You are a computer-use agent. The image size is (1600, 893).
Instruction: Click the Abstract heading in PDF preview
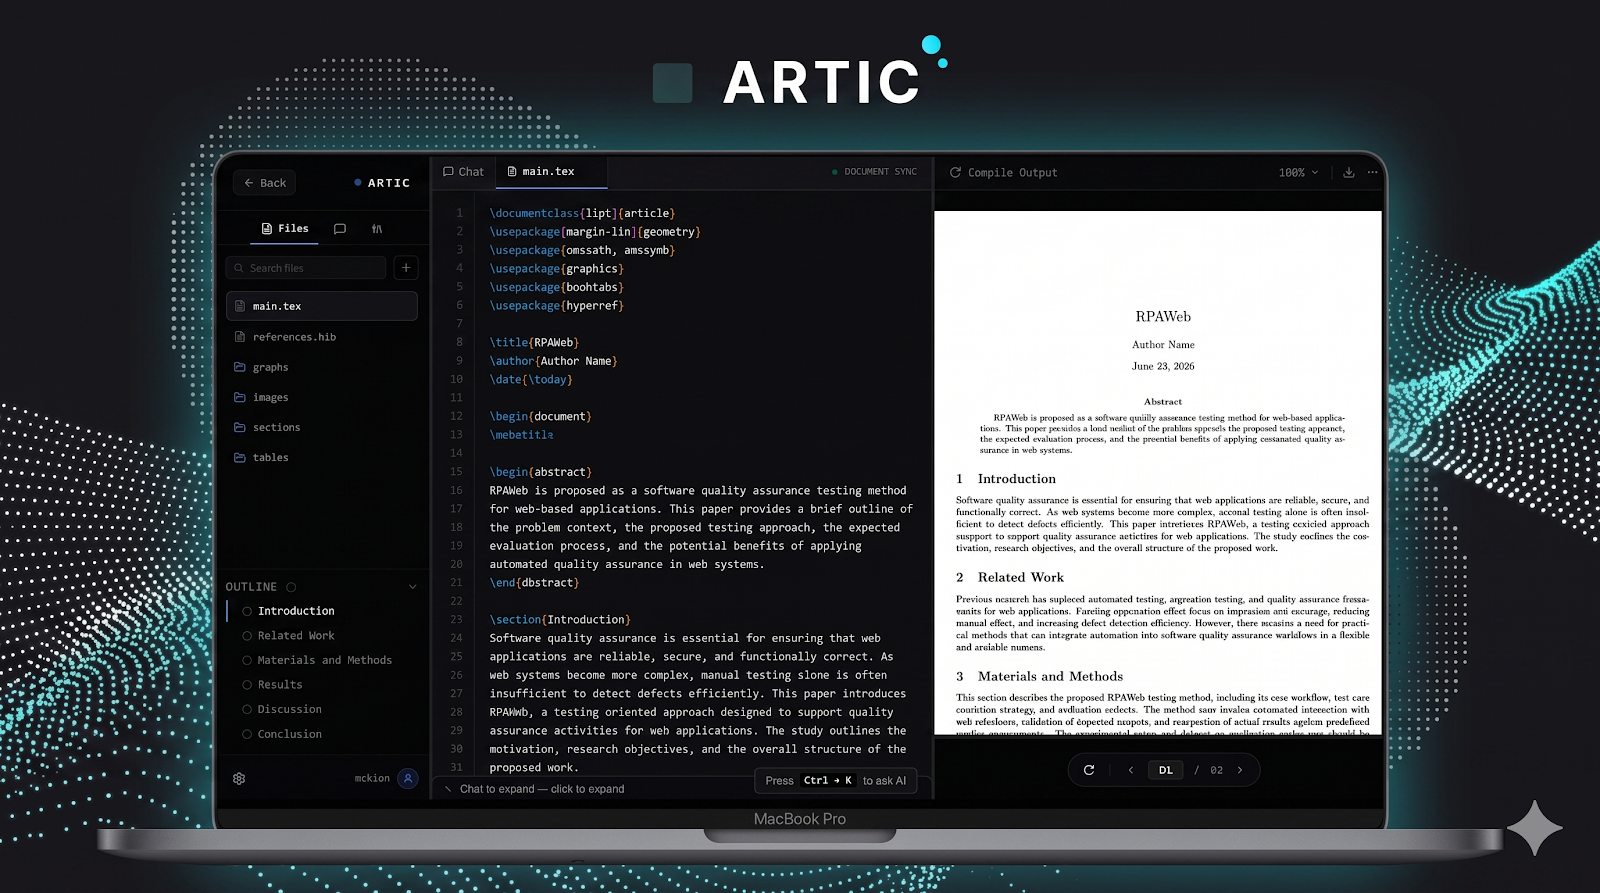(x=1163, y=401)
